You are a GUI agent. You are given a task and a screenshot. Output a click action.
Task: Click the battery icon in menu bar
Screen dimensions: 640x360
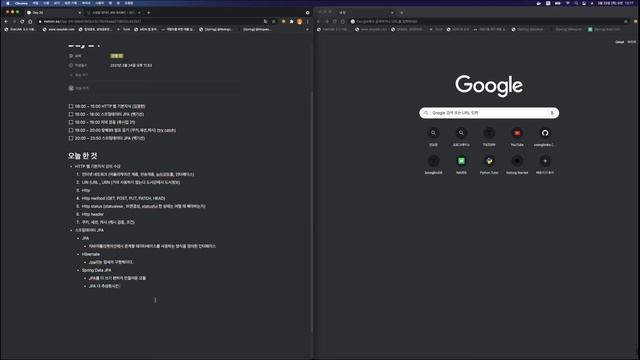[558, 3]
